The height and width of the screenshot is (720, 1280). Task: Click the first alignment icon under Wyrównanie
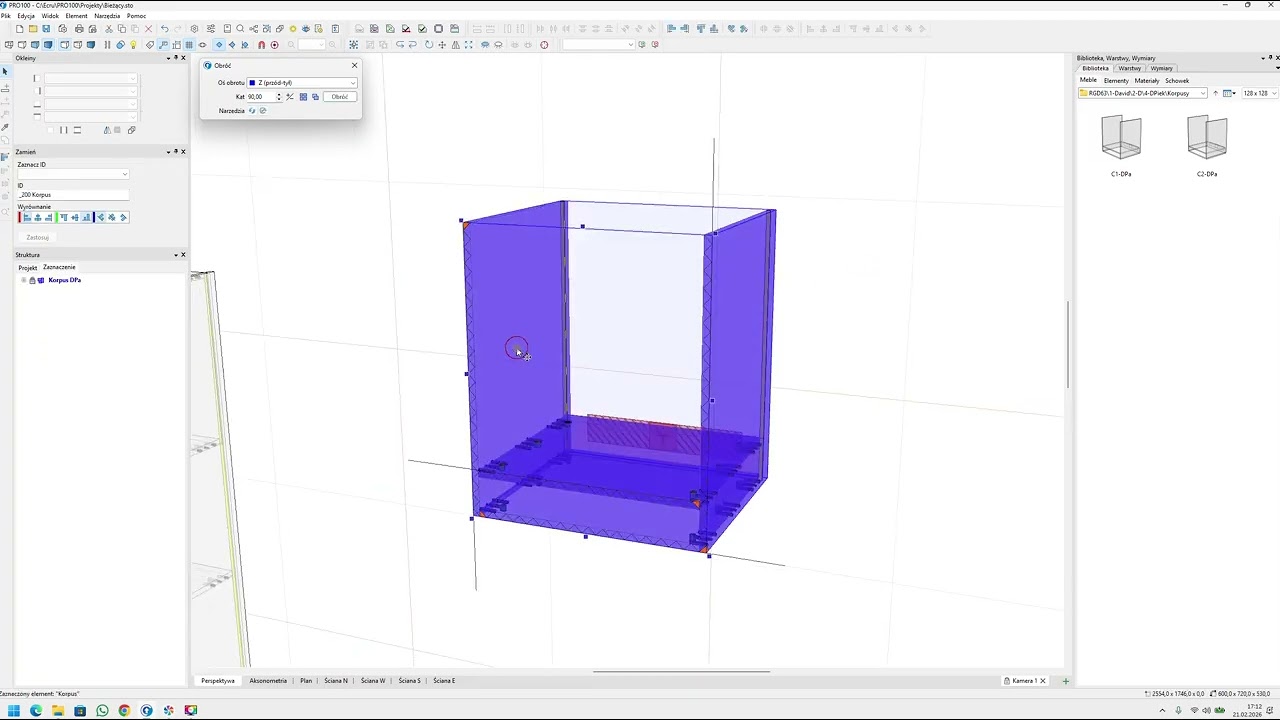[x=27, y=217]
